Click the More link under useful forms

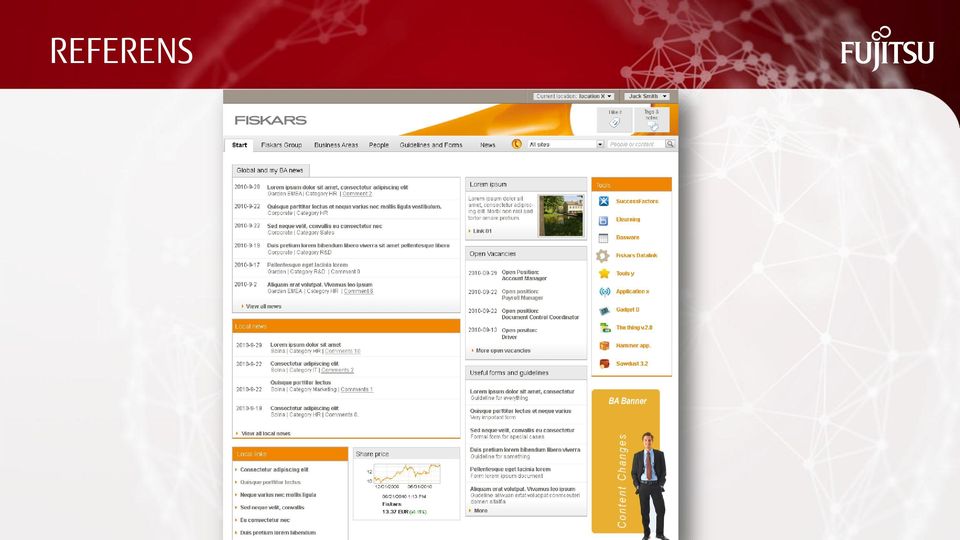pos(481,510)
